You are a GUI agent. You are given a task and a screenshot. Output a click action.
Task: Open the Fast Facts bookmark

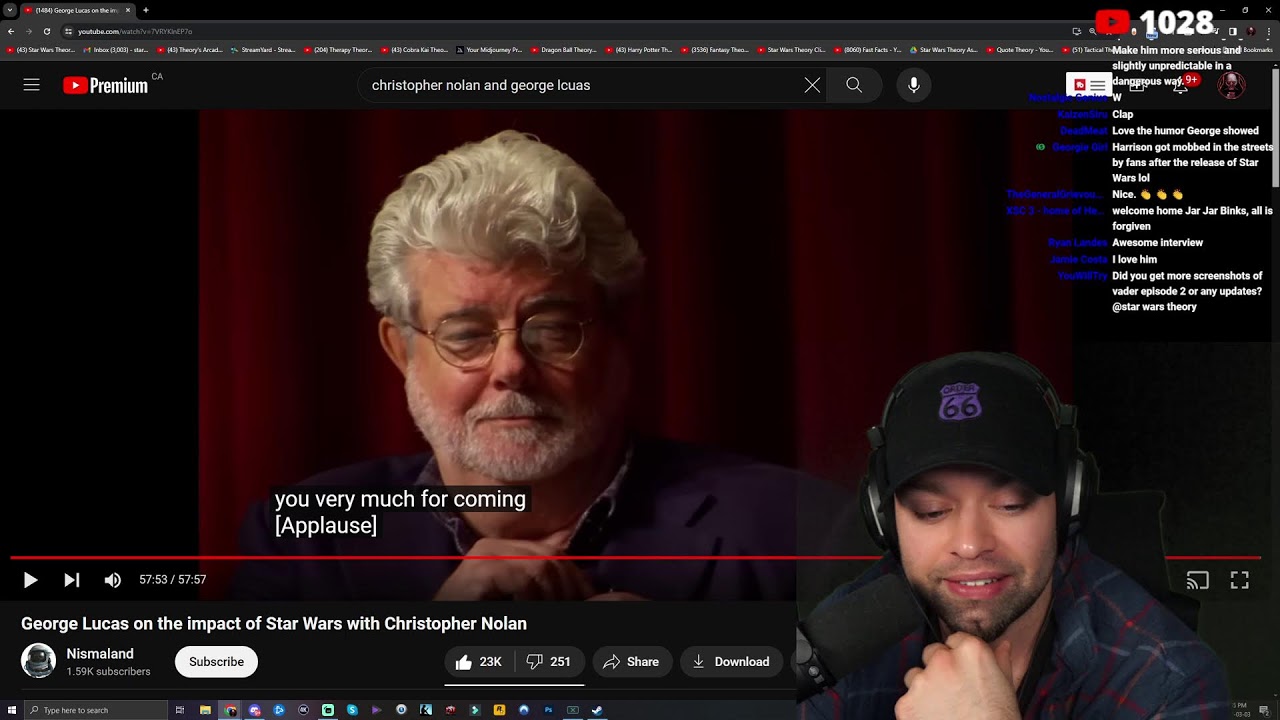865,50
